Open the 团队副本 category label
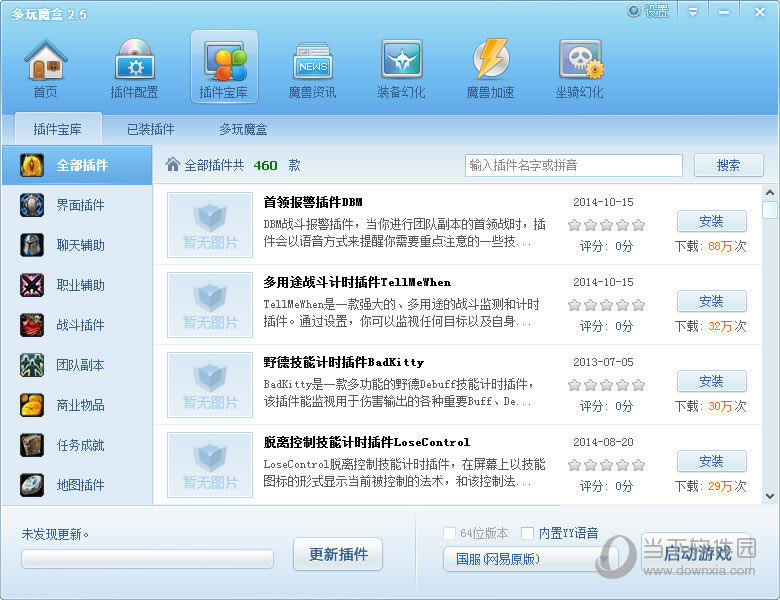The height and width of the screenshot is (600, 780). tap(80, 365)
